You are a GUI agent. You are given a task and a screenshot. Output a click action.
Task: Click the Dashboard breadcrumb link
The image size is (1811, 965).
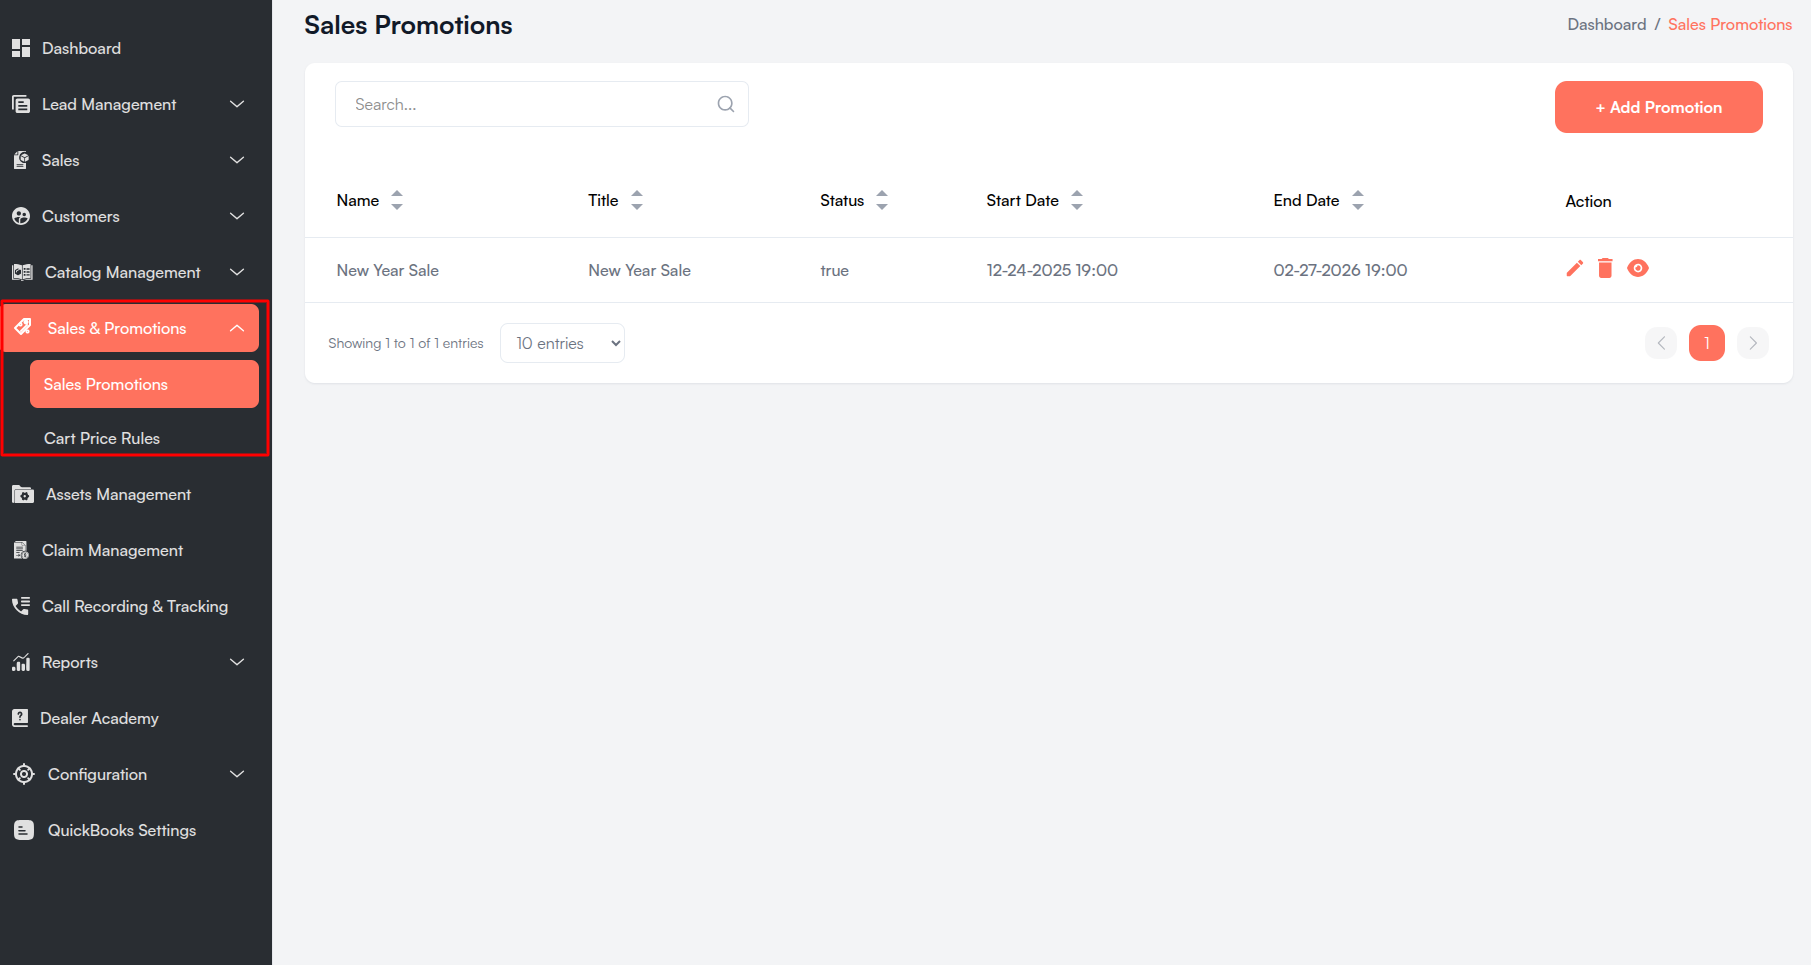pyautogui.click(x=1606, y=24)
